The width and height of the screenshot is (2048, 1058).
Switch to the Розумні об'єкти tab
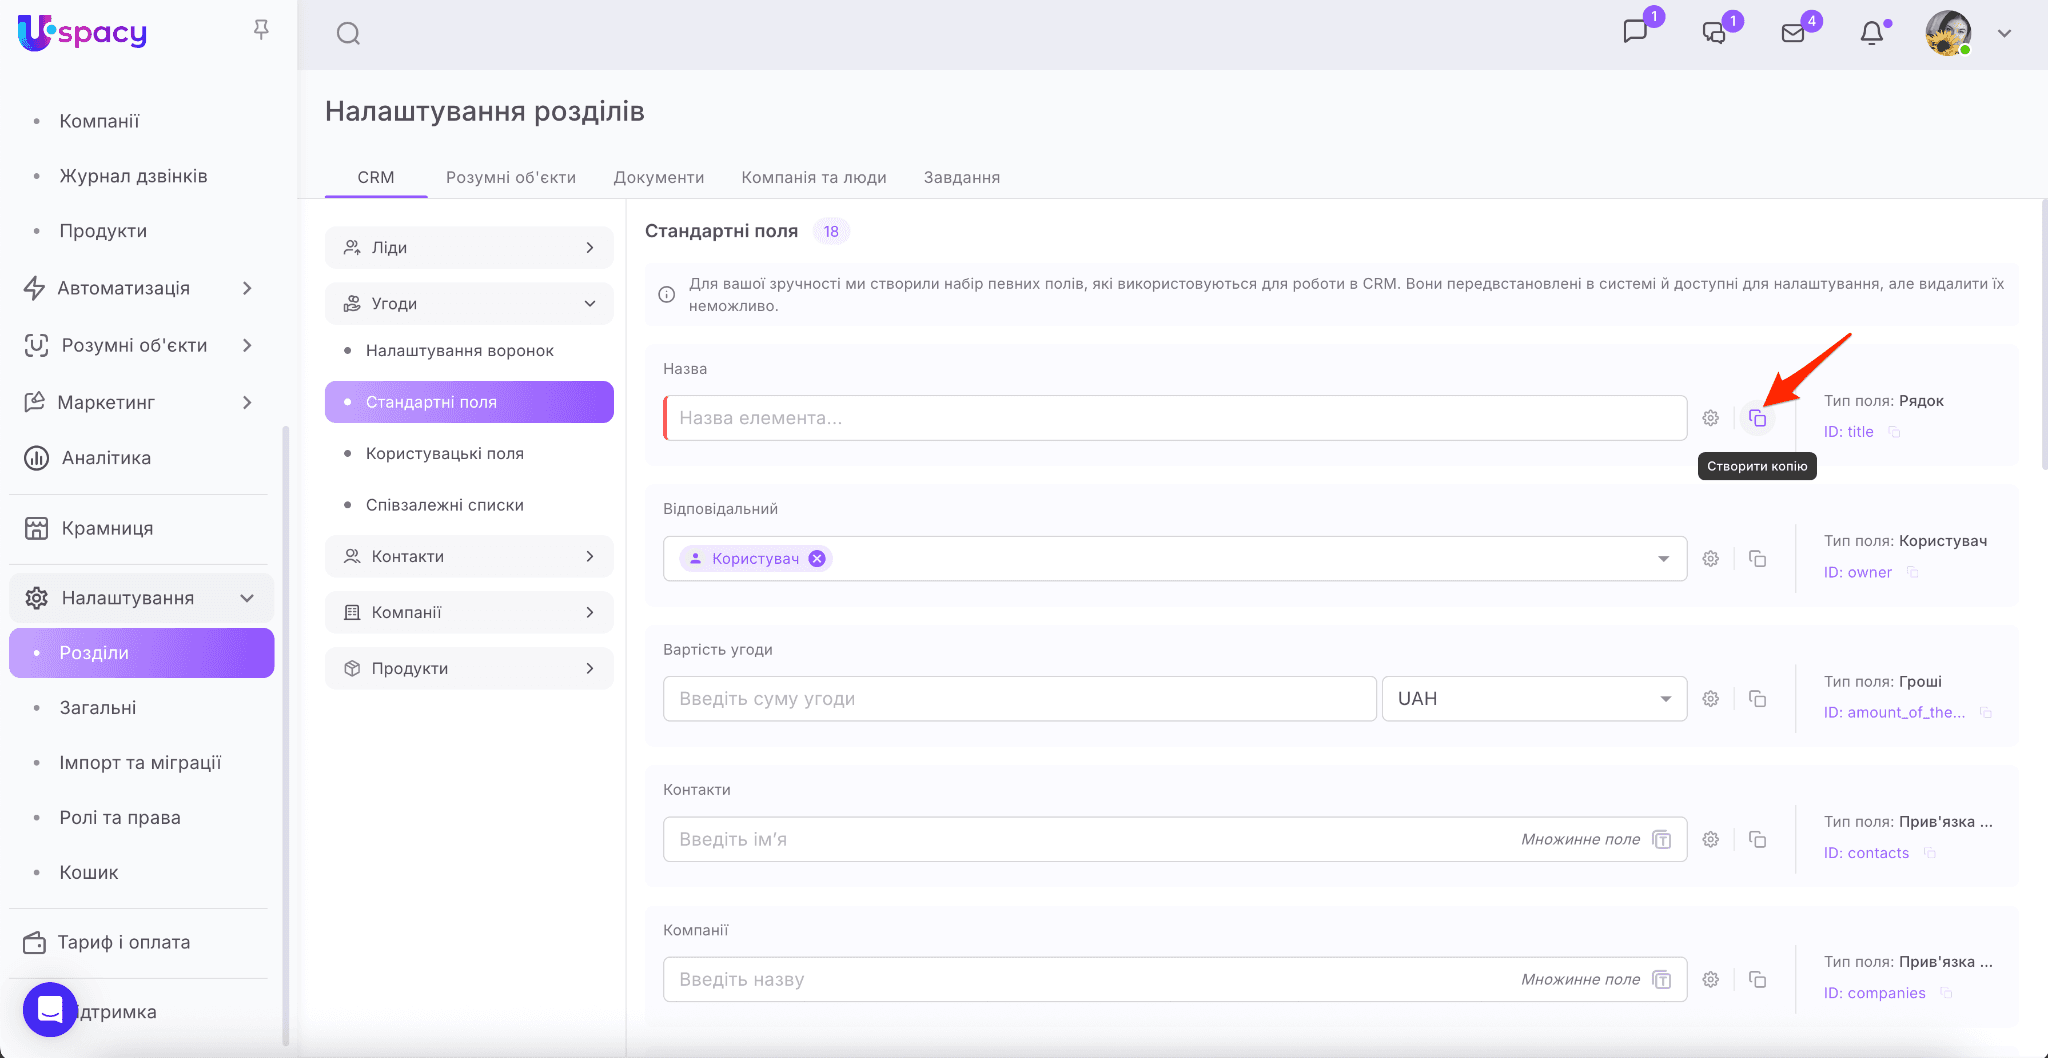[x=510, y=177]
